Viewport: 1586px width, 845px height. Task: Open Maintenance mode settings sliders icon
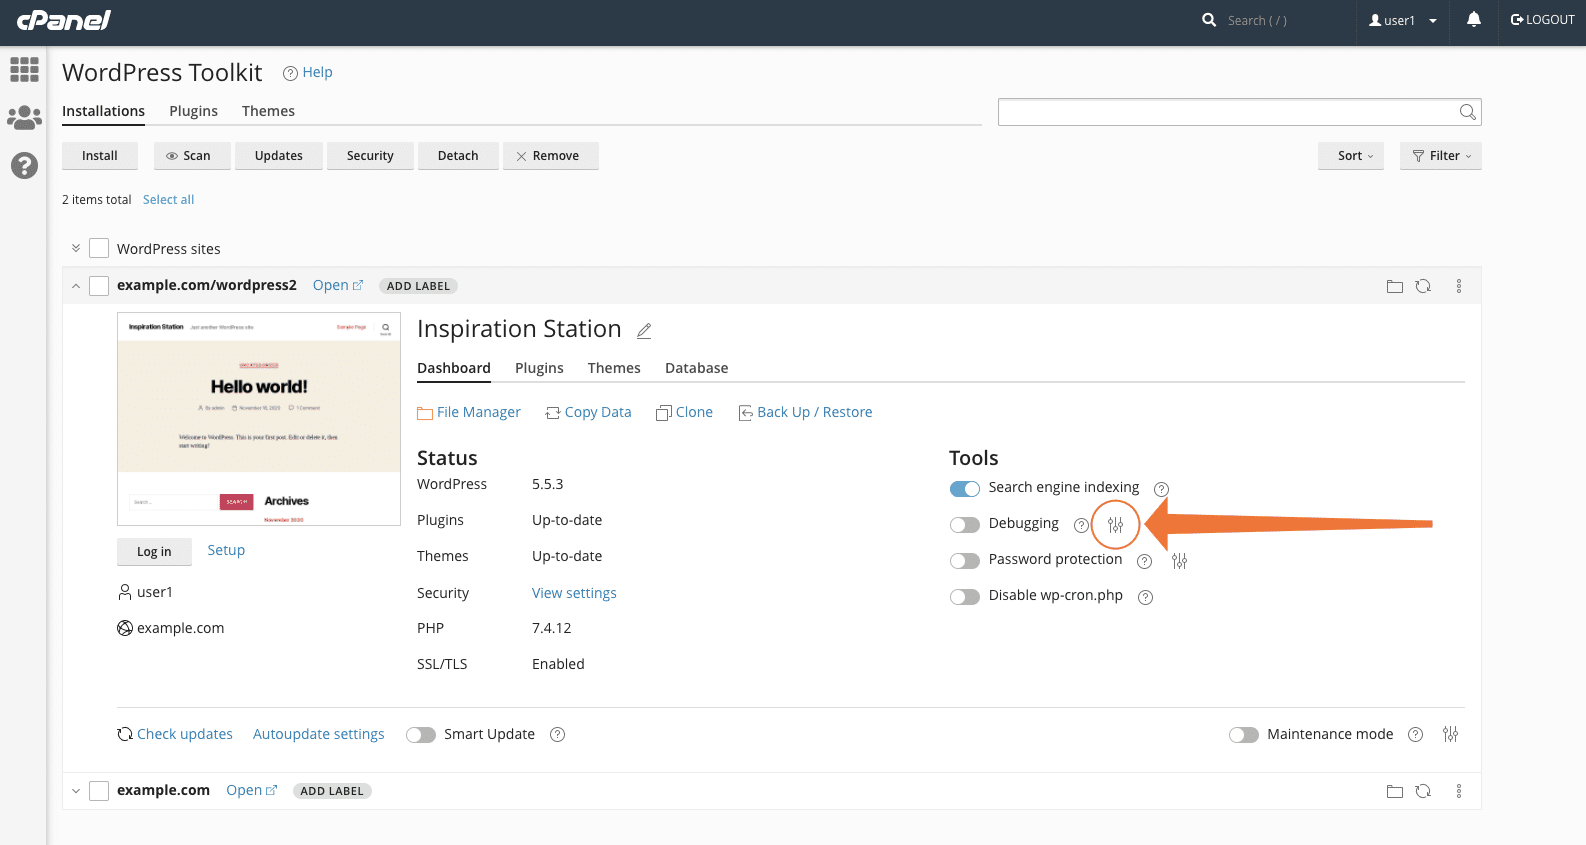[x=1450, y=734]
